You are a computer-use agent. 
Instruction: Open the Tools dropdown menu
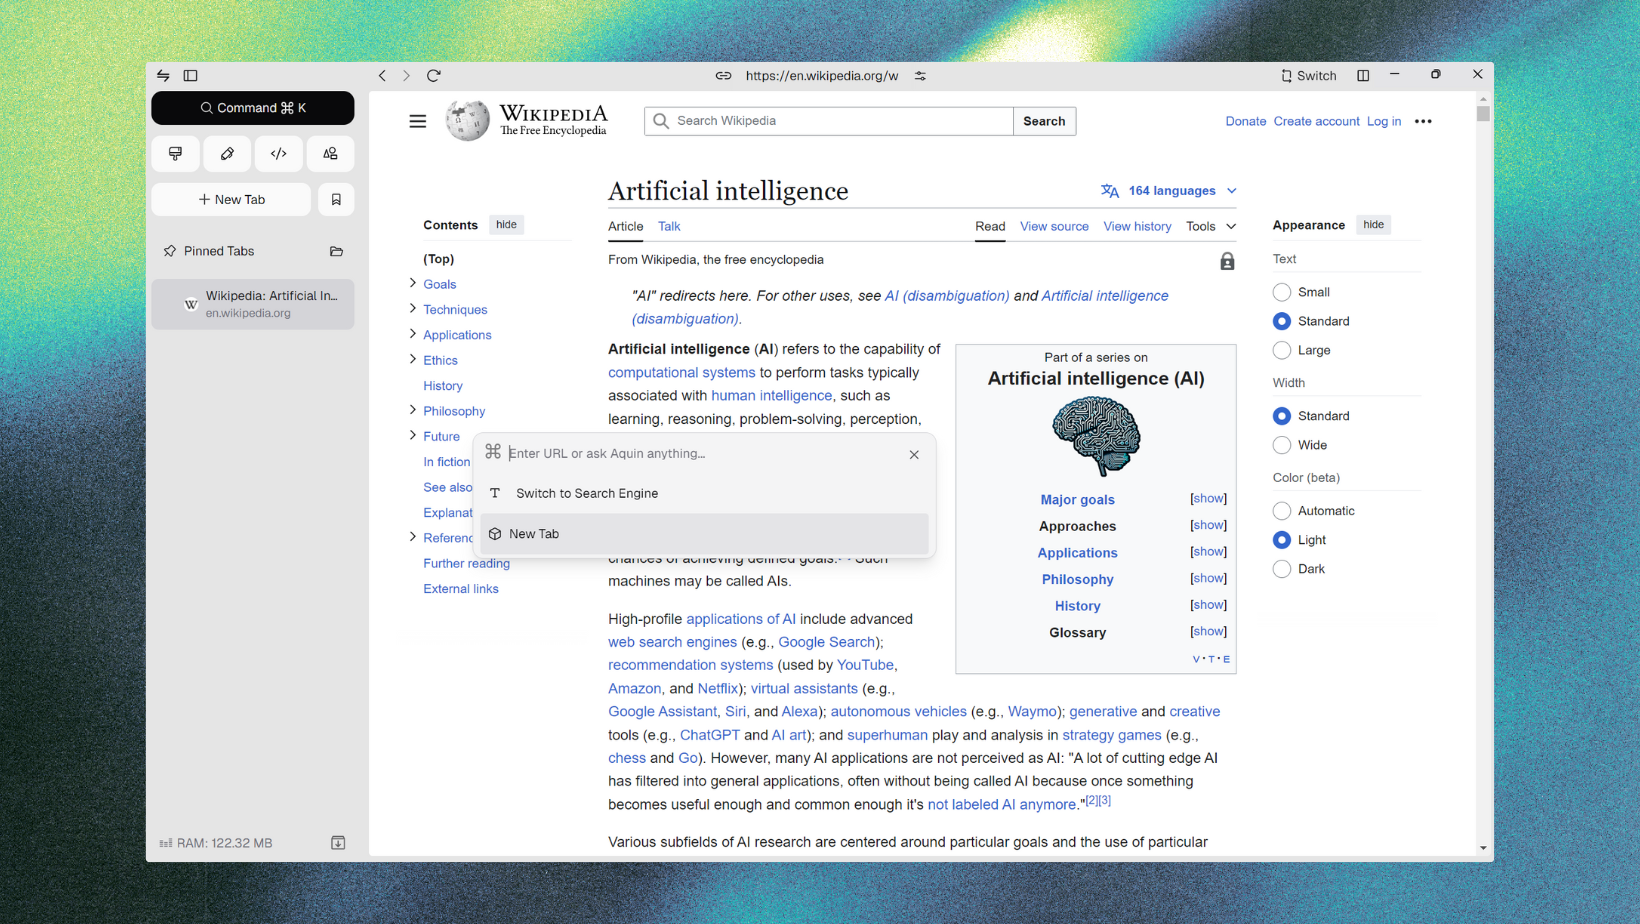1211,227
